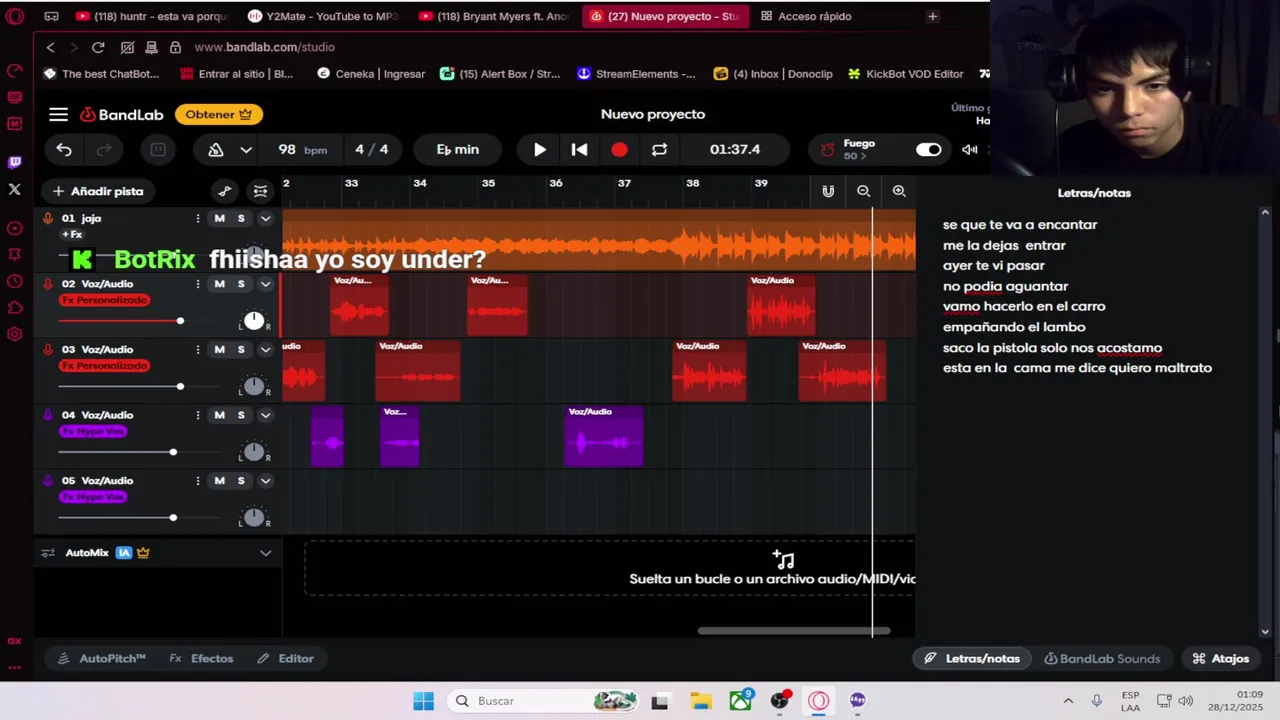The height and width of the screenshot is (720, 1280).
Task: Mute track 03 Voz/Audio
Action: tap(219, 349)
